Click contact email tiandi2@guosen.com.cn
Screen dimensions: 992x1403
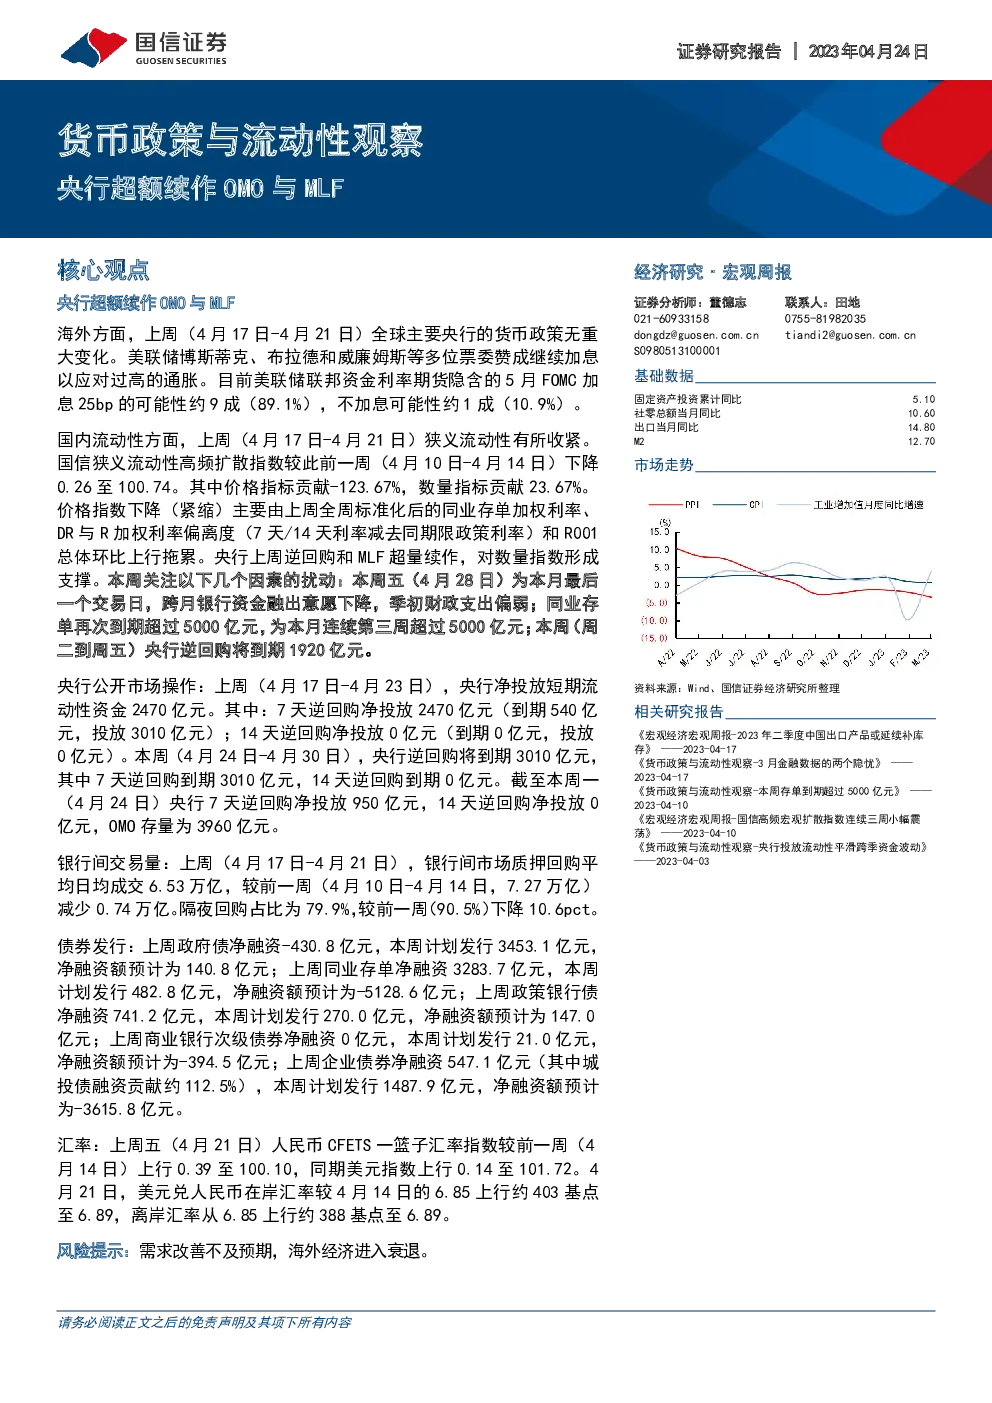tap(850, 335)
